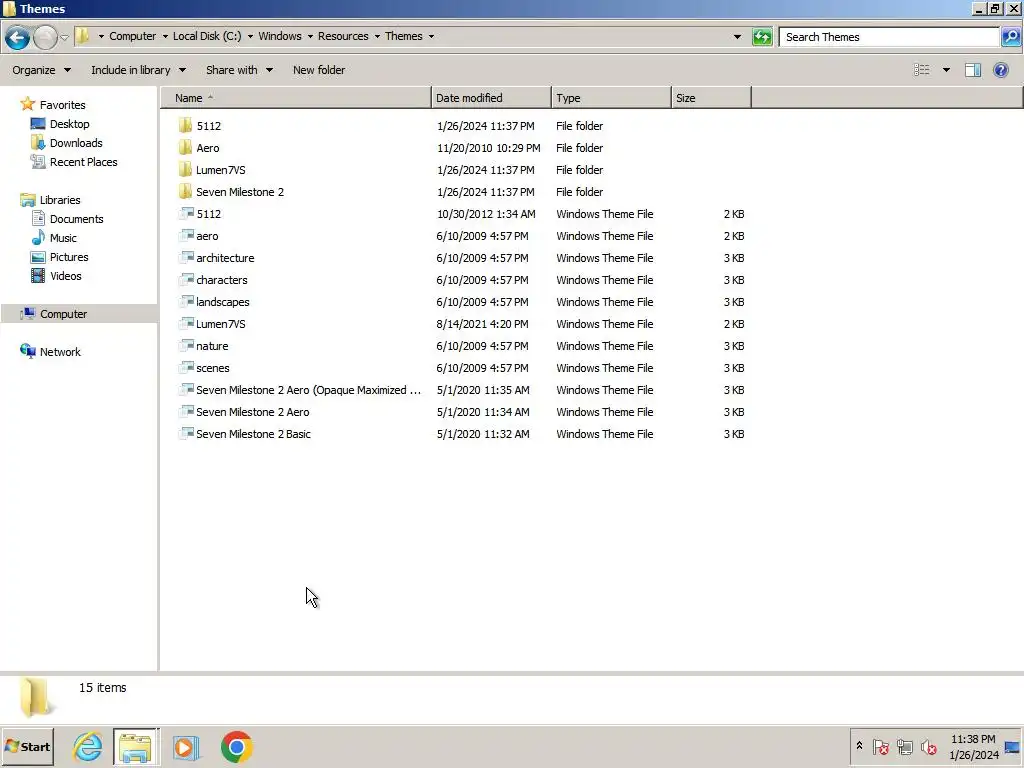Sort by the Date modified column
Viewport: 1024px width, 768px height.
491,98
